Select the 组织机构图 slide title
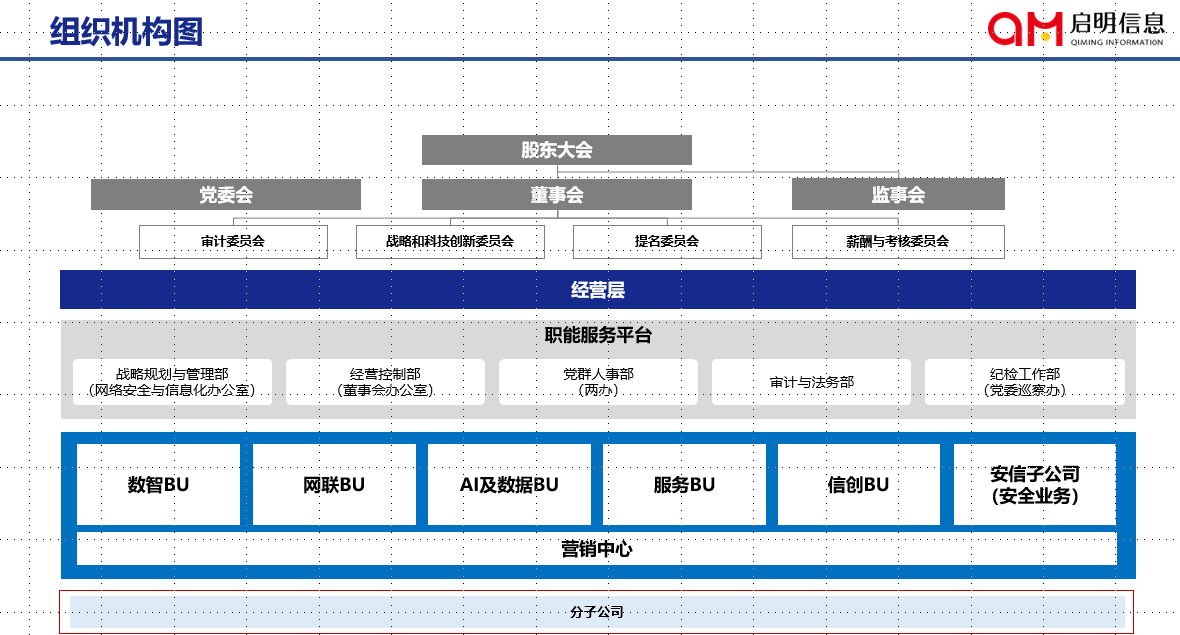 click(x=127, y=32)
